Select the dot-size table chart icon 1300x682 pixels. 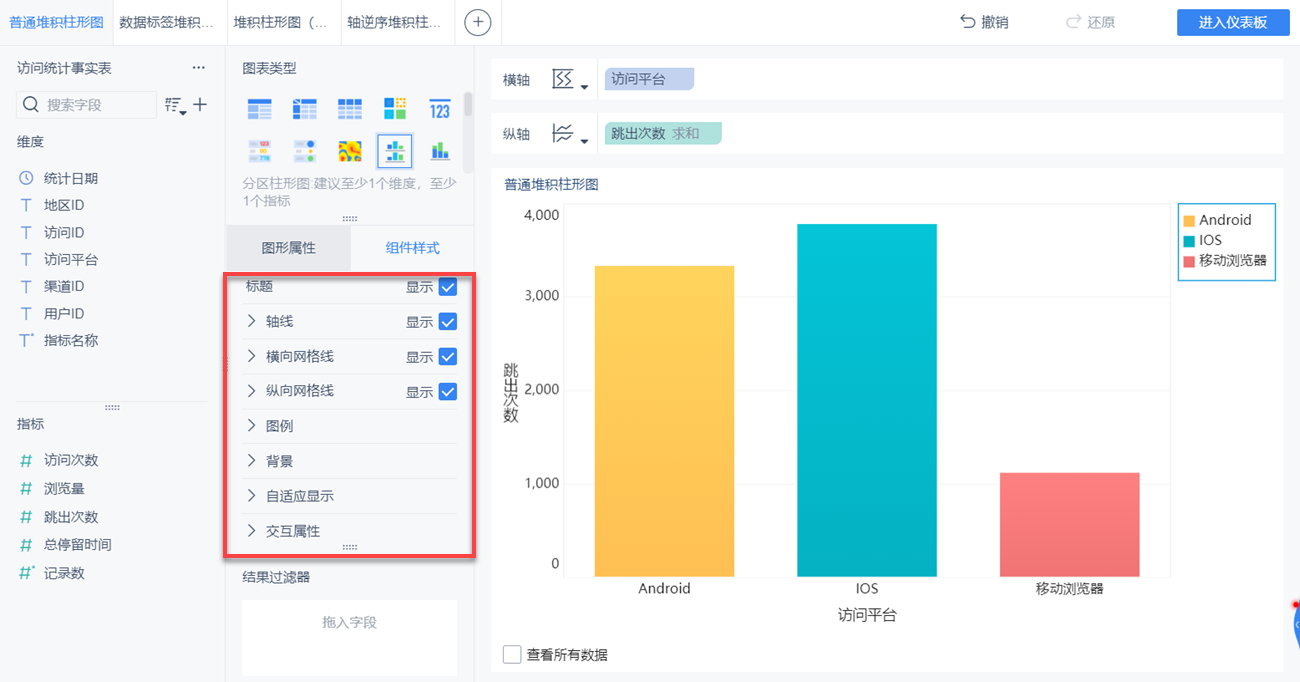pyautogui.click(x=305, y=151)
